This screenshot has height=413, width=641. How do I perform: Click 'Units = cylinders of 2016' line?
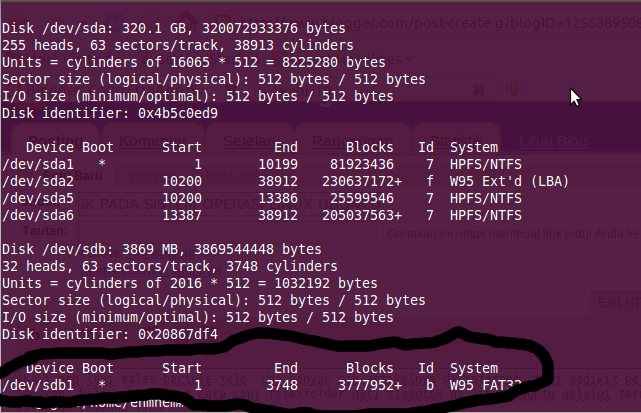190,283
